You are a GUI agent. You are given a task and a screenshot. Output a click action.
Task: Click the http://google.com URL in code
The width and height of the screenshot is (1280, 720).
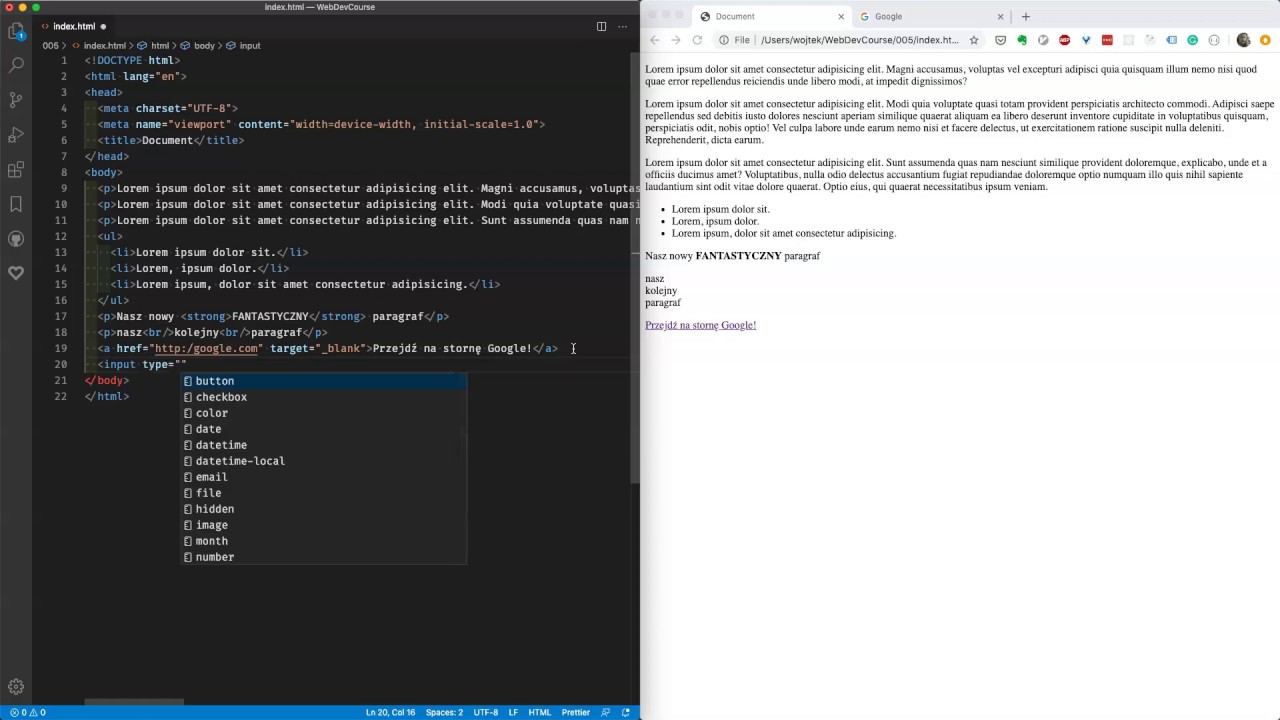[206, 348]
